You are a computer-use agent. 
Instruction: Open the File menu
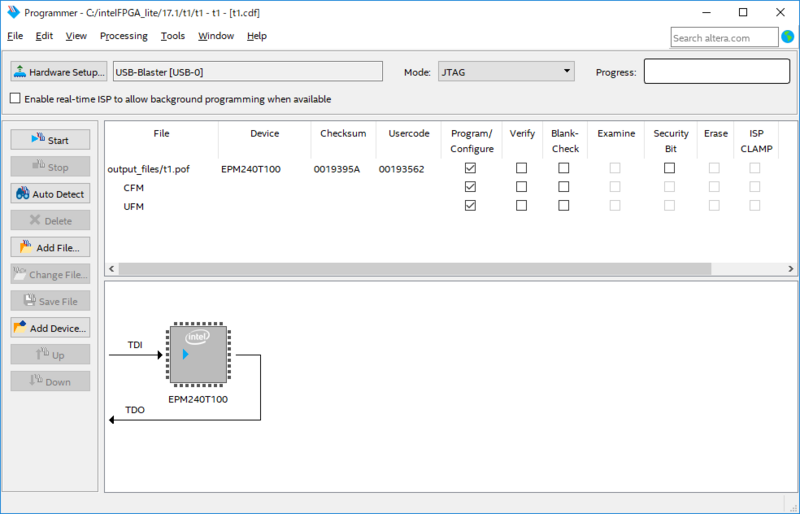(15, 36)
